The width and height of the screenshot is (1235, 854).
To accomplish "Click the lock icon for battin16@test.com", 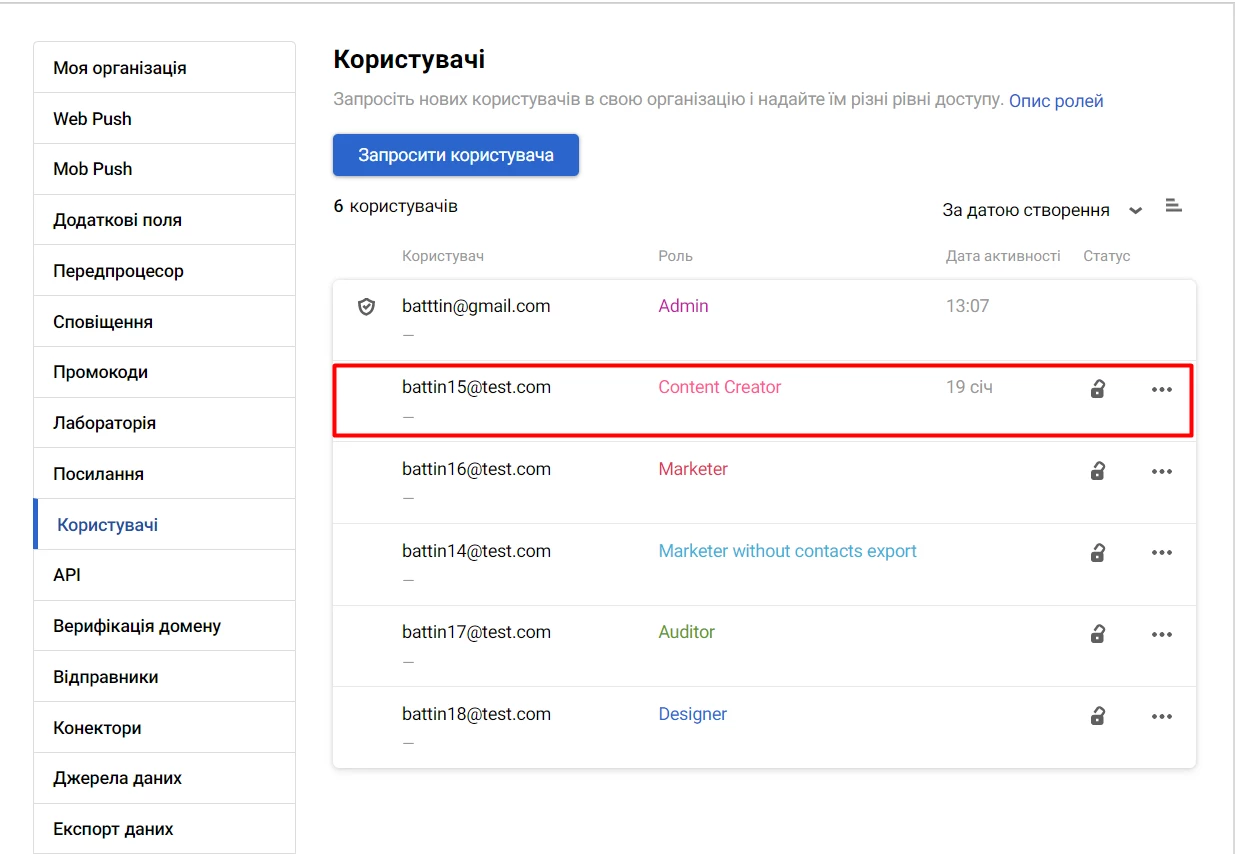I will (1097, 471).
